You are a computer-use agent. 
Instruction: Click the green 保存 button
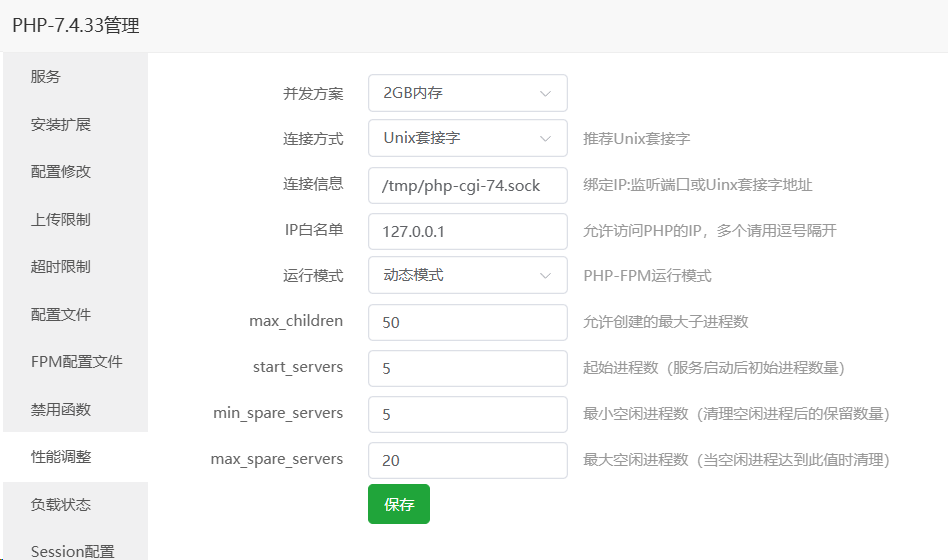click(x=398, y=504)
